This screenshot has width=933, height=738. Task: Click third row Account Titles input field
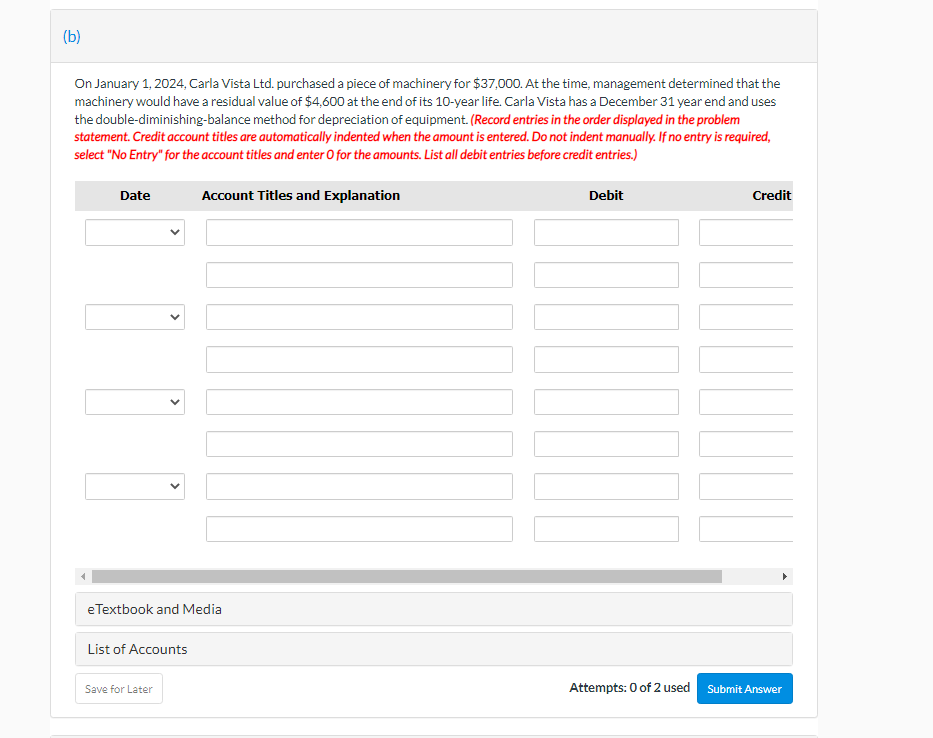click(x=359, y=317)
